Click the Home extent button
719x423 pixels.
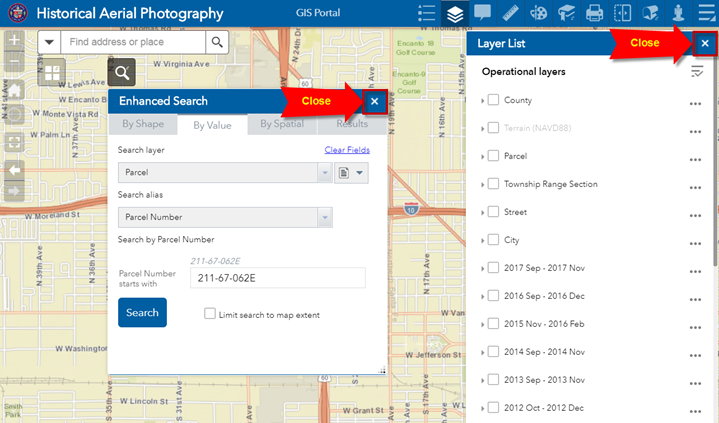[x=14, y=91]
